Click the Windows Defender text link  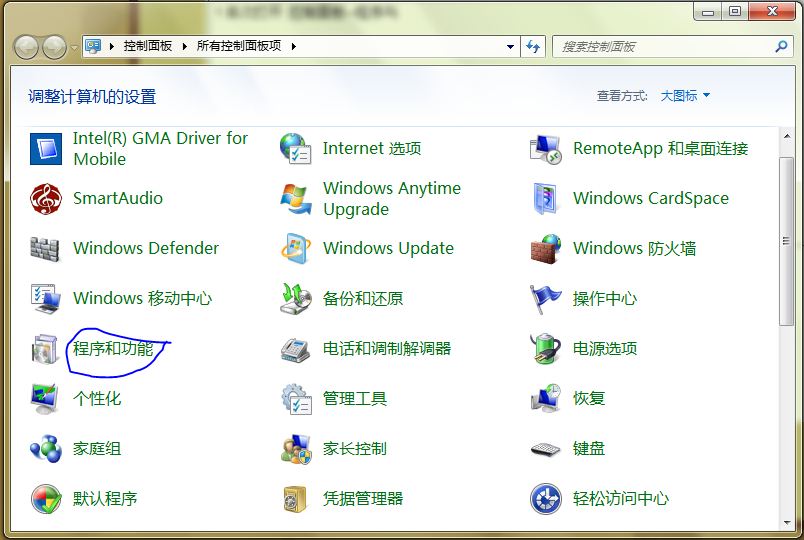146,248
